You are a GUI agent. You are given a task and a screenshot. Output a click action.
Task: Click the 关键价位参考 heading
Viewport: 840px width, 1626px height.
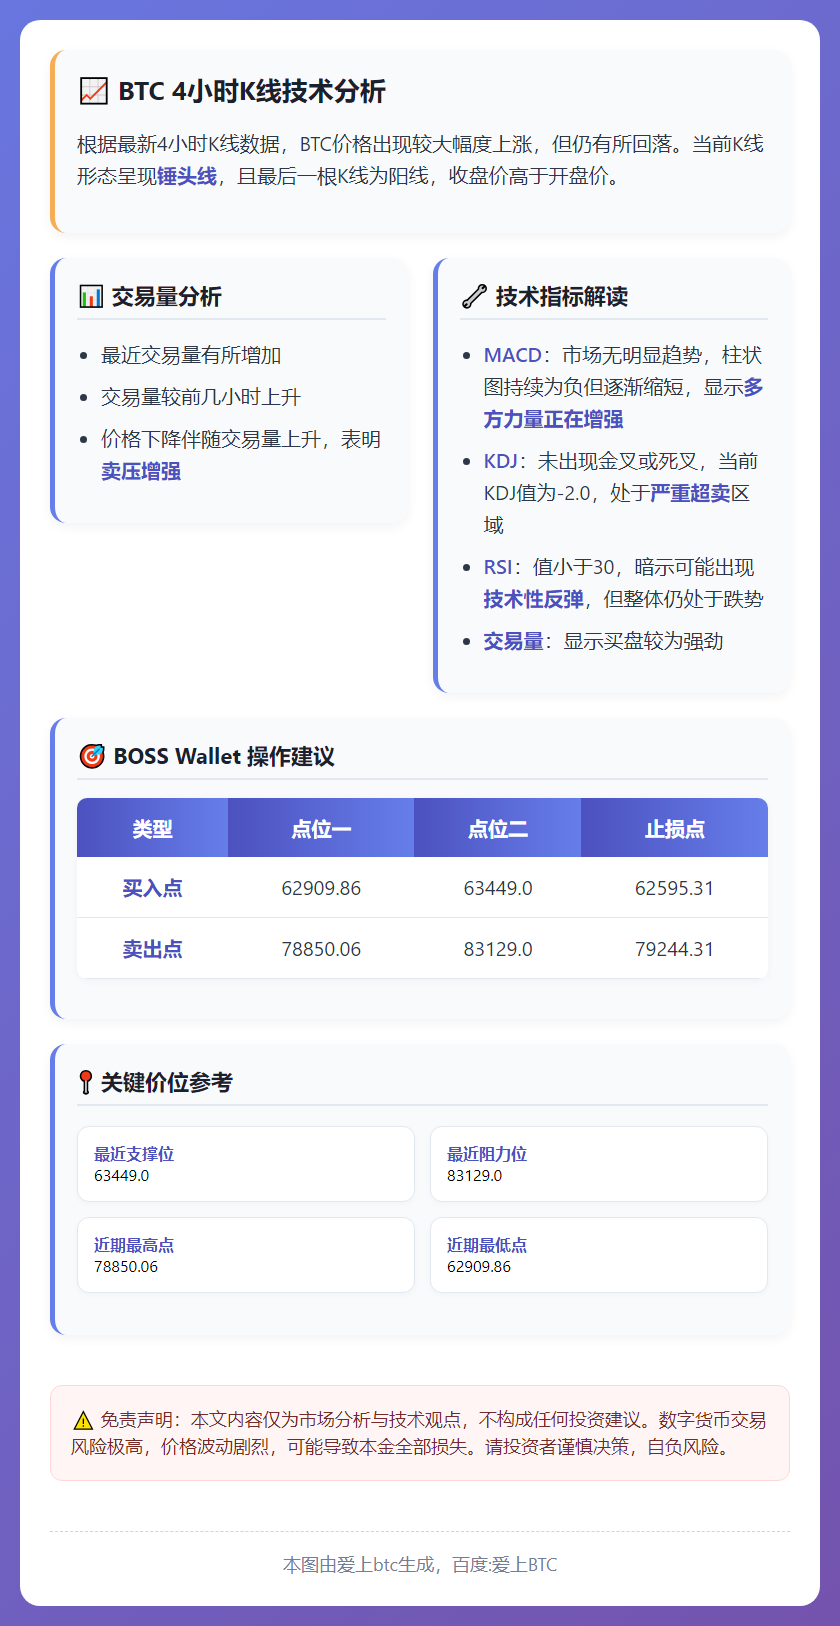(x=167, y=1082)
